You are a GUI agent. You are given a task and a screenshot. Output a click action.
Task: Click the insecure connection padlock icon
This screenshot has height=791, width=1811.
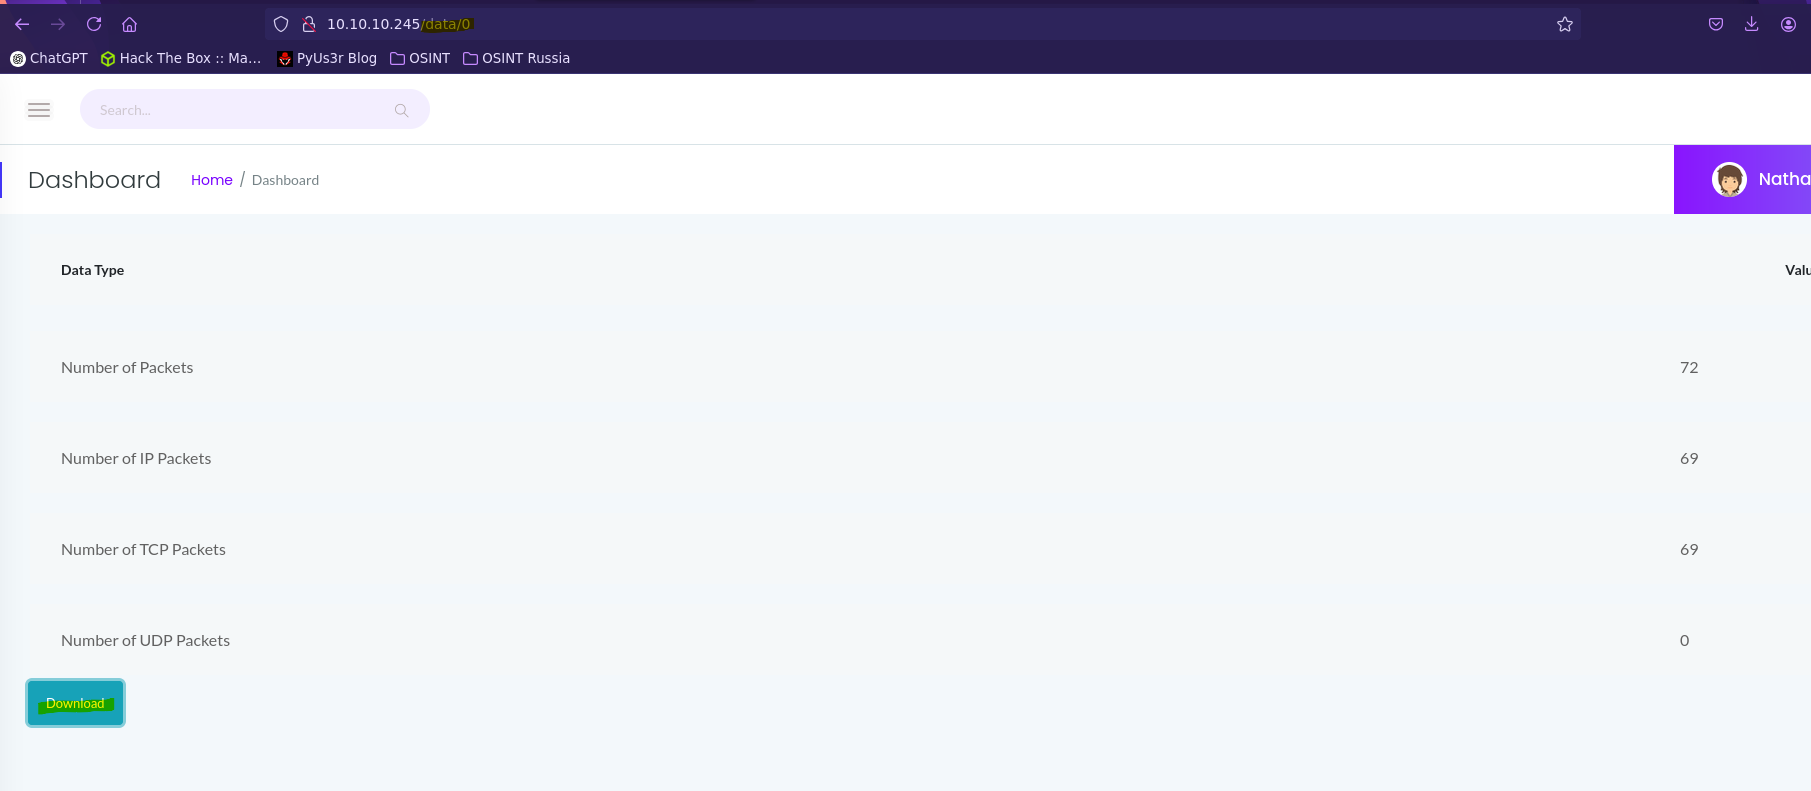click(309, 24)
